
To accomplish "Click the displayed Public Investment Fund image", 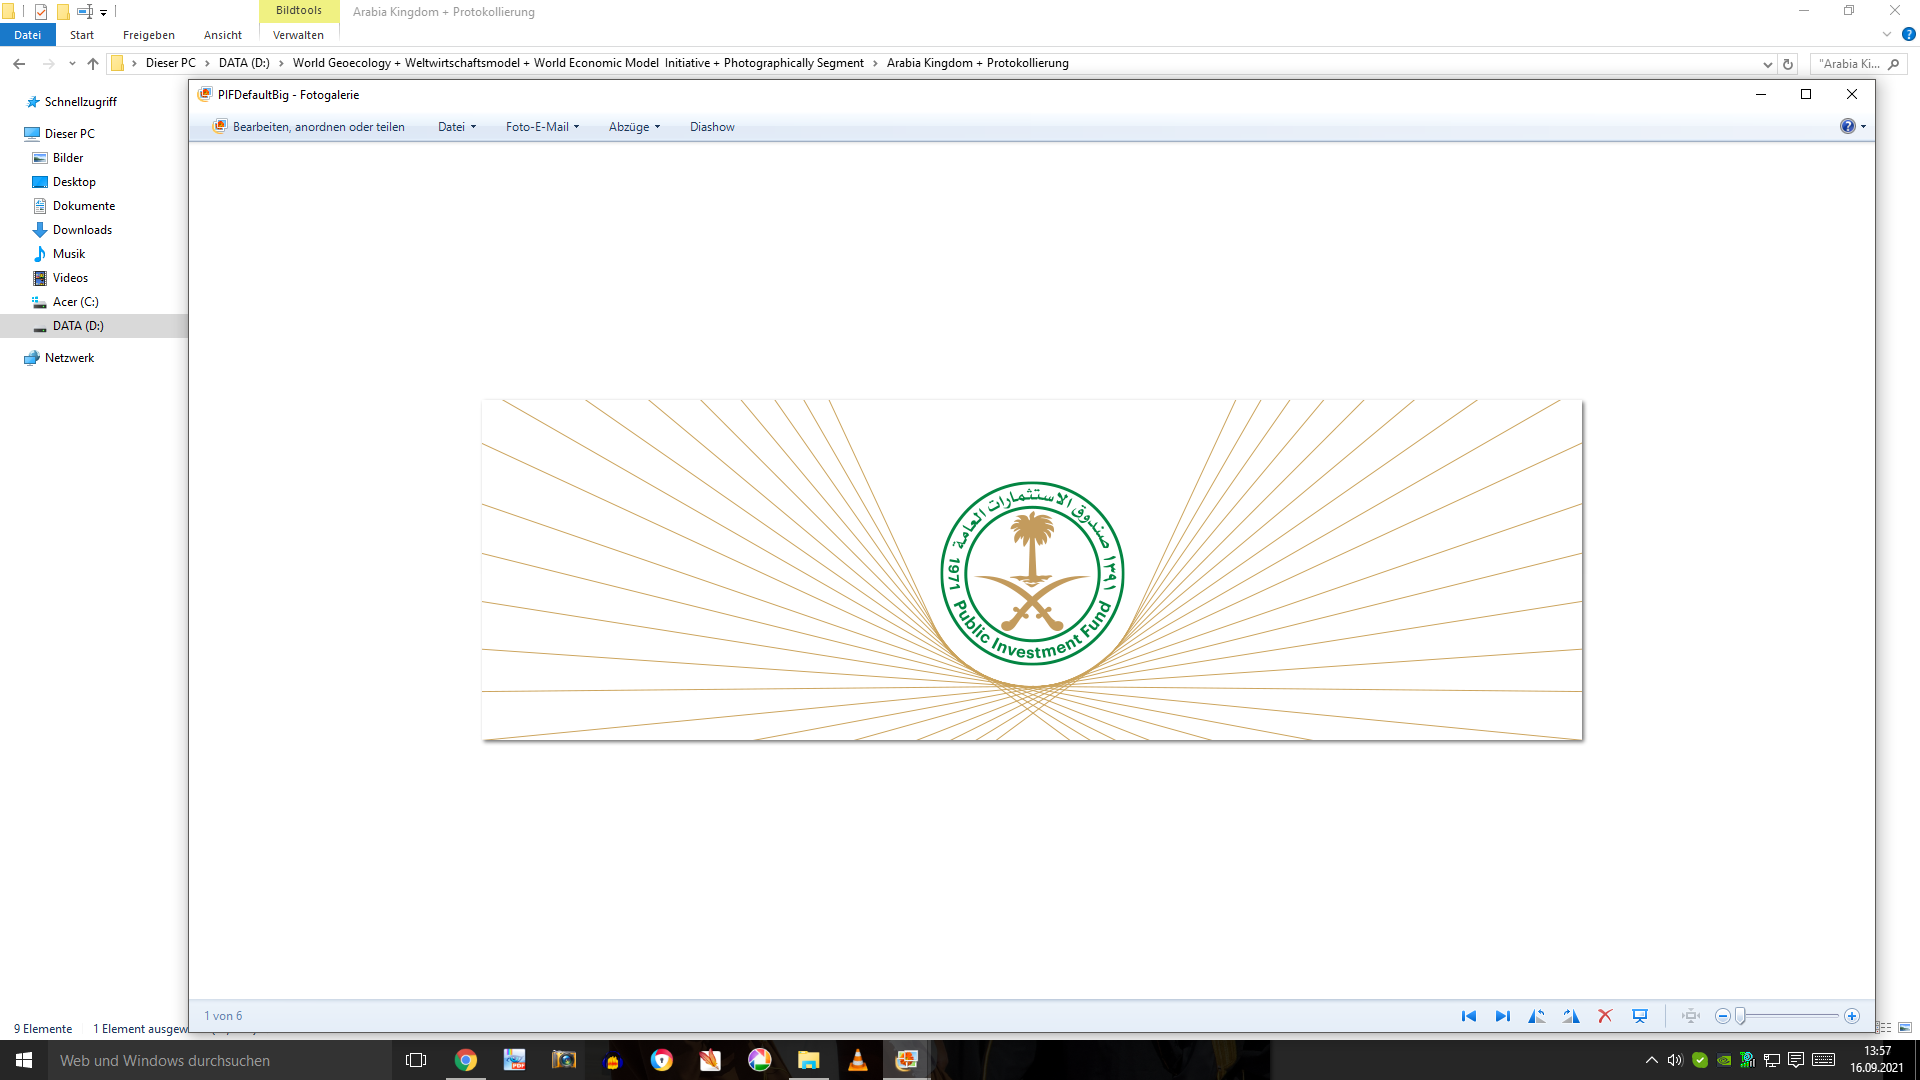I will (x=1032, y=570).
